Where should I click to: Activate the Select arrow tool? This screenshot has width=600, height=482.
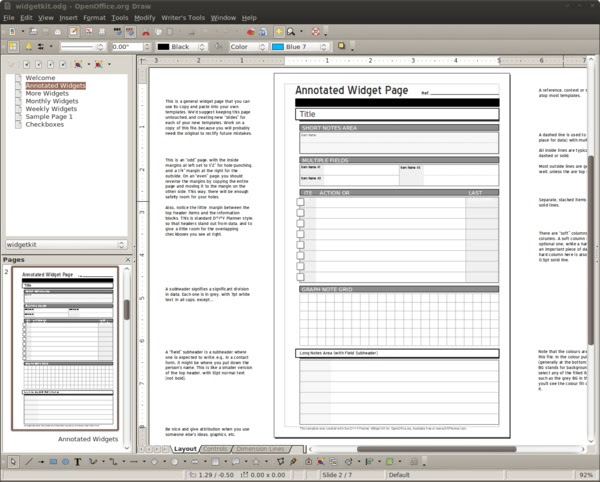click(x=13, y=462)
